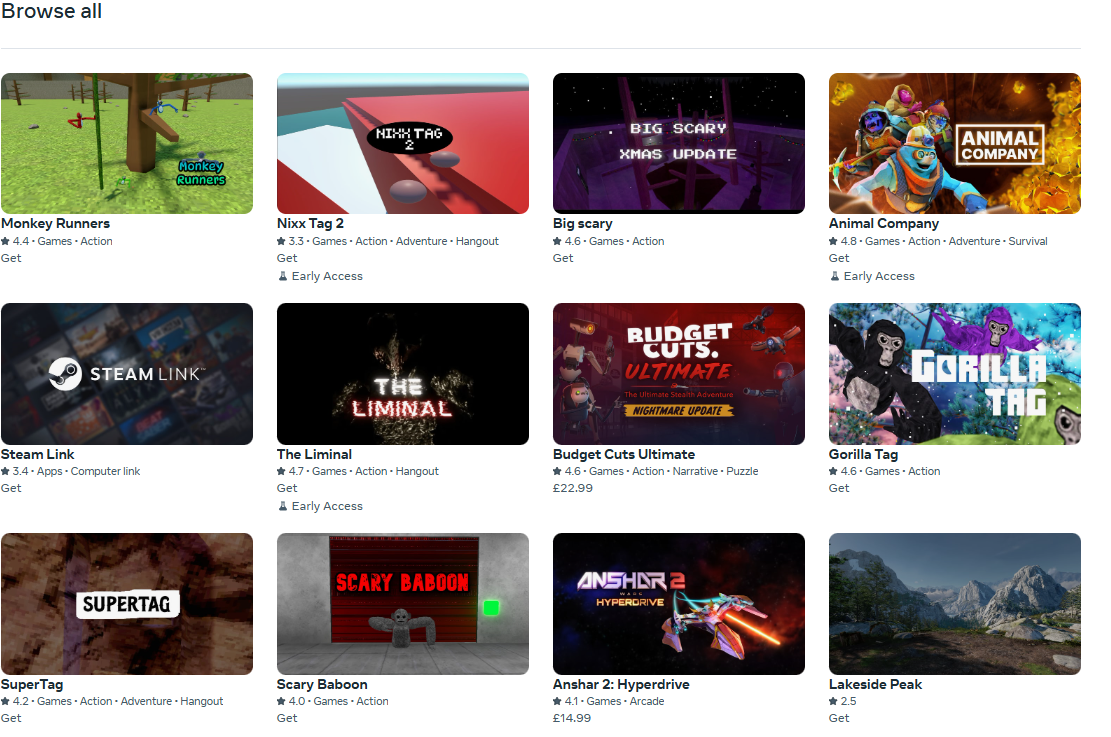Open the Gorilla Tag thumbnail
Viewport: 1111px width, 737px height.
[x=954, y=373]
